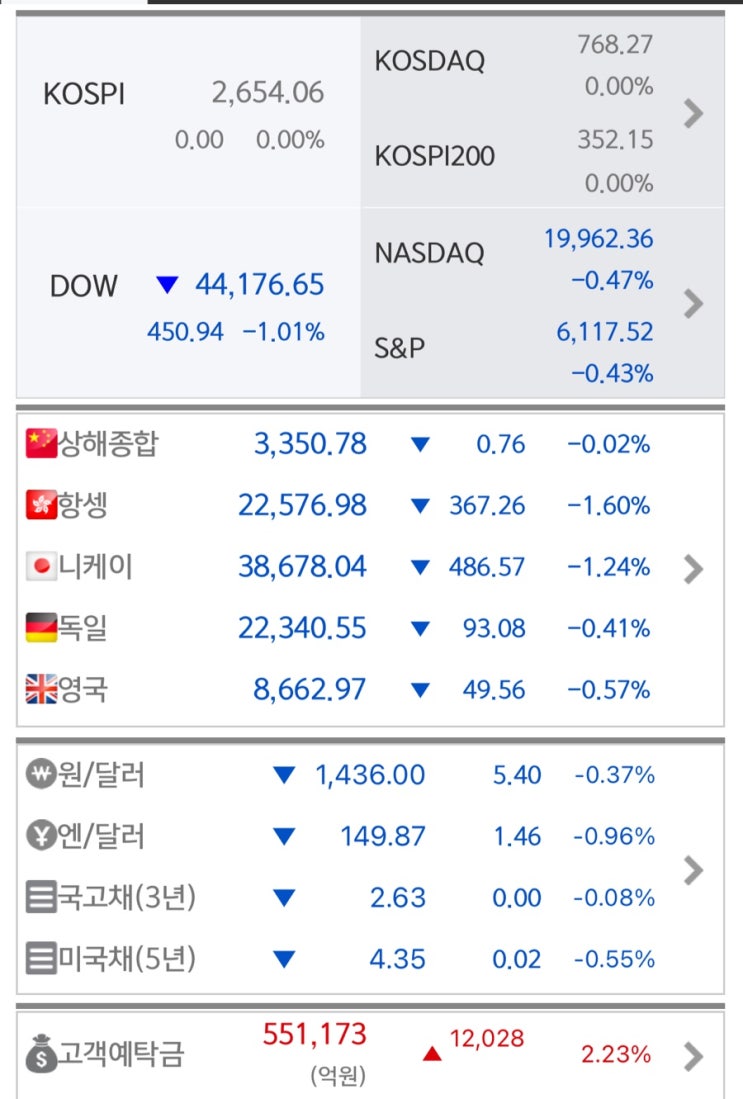This screenshot has height=1099, width=743.
Task: Expand the exchange rates and bonds chevron
Action: pos(693,870)
